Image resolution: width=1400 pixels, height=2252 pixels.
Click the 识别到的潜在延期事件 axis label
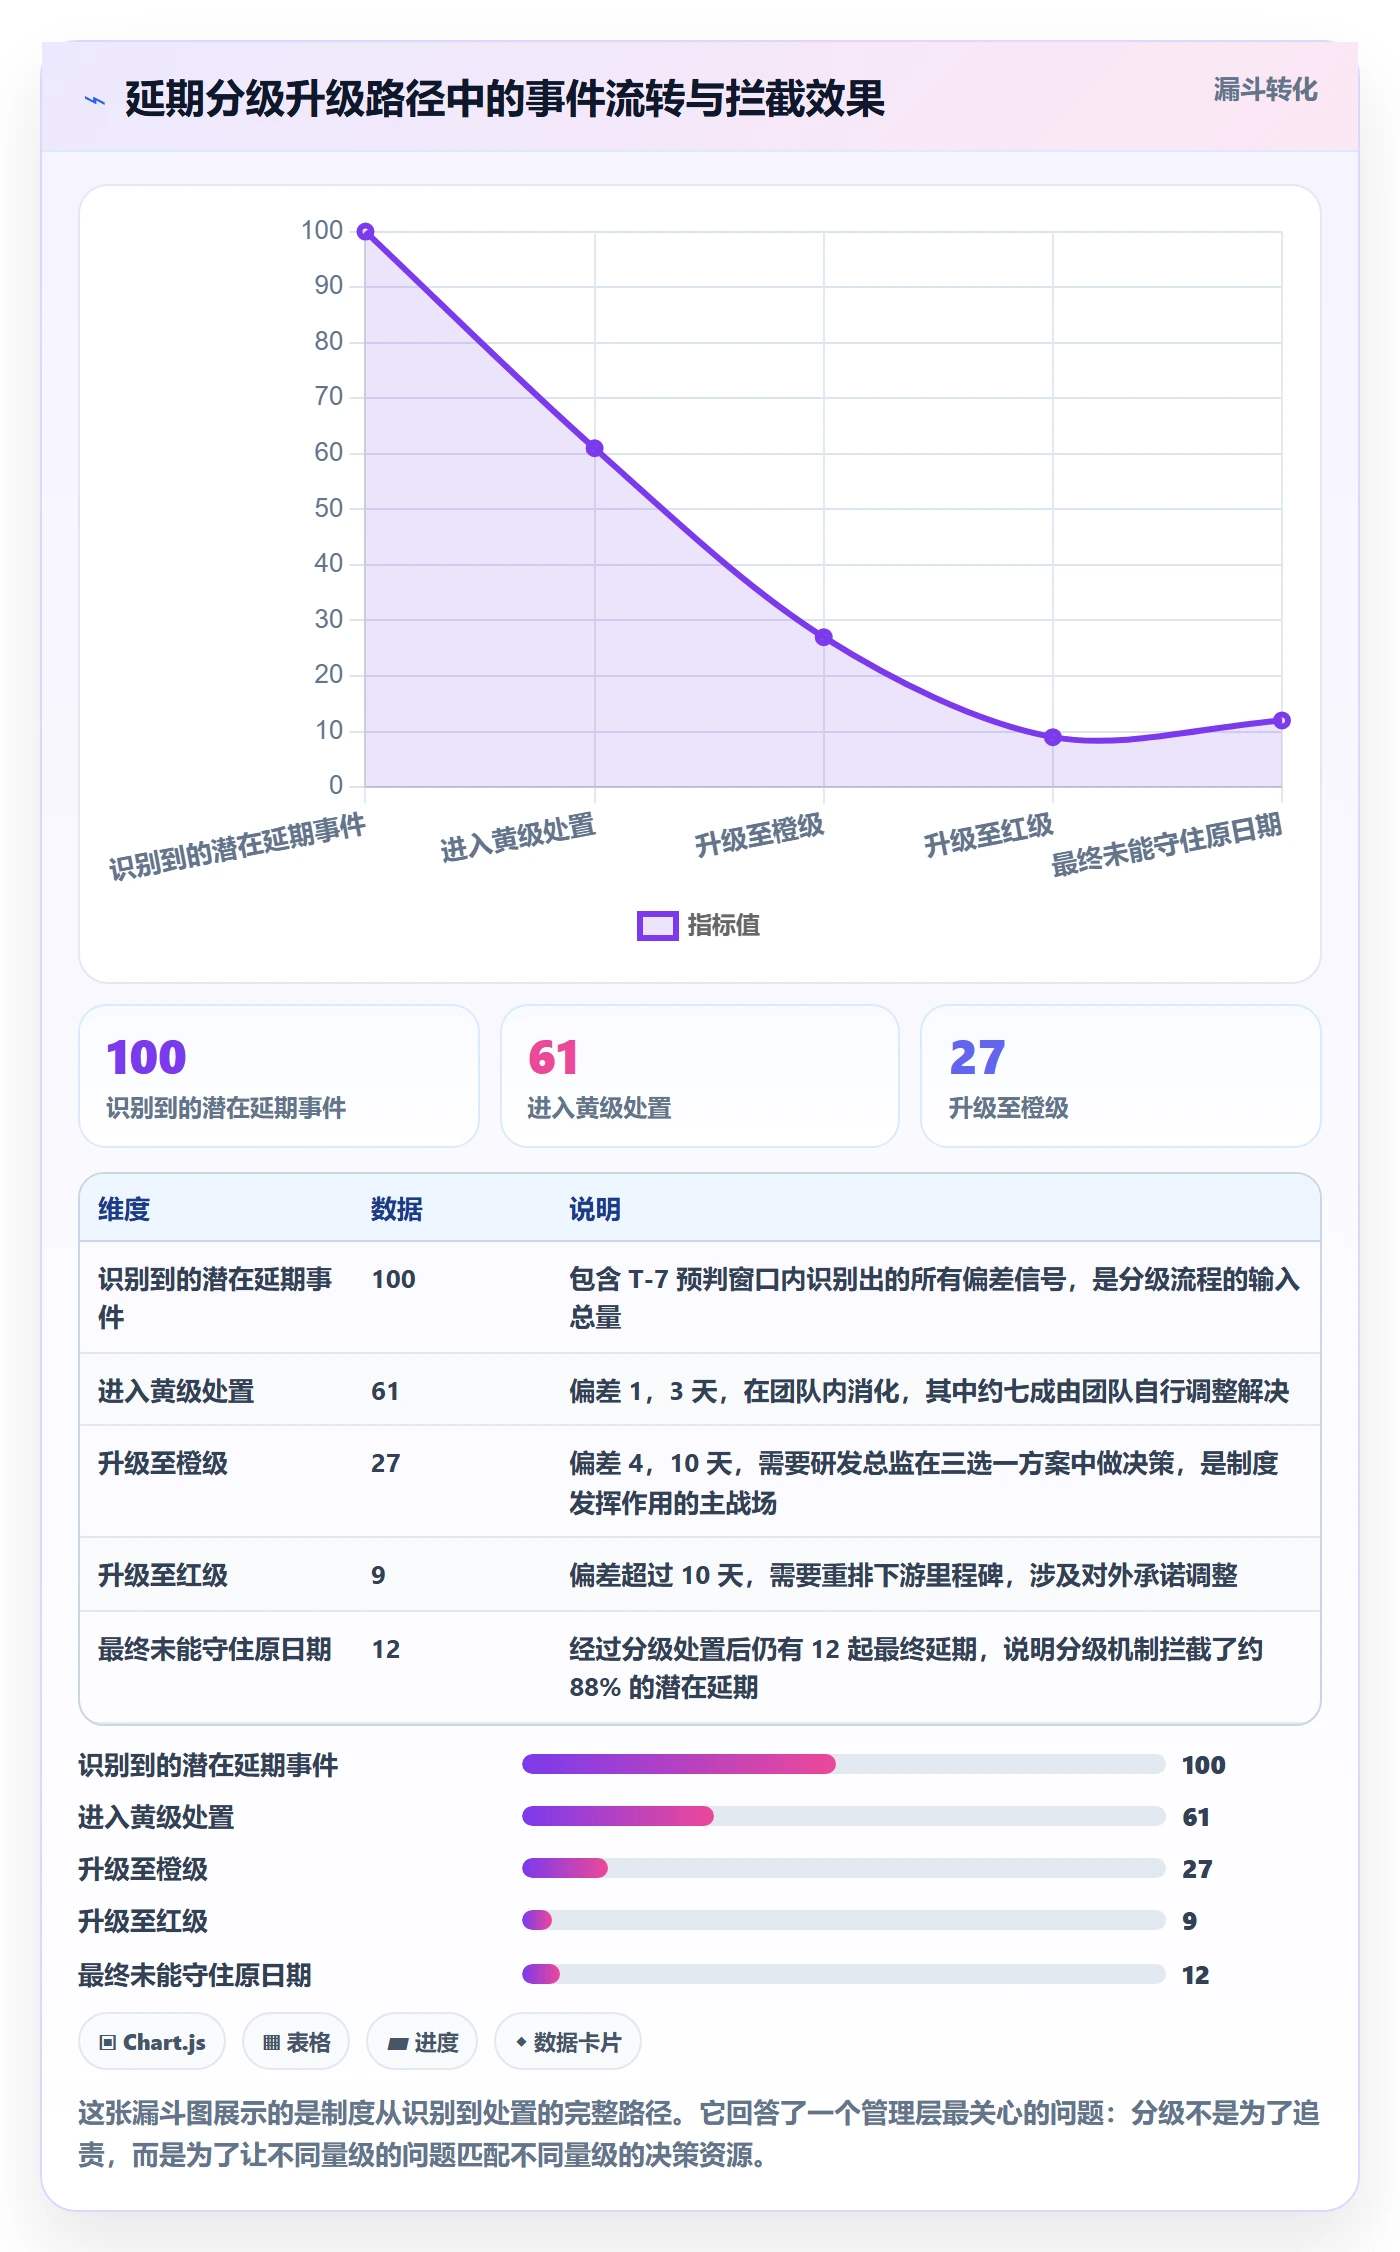(x=237, y=847)
